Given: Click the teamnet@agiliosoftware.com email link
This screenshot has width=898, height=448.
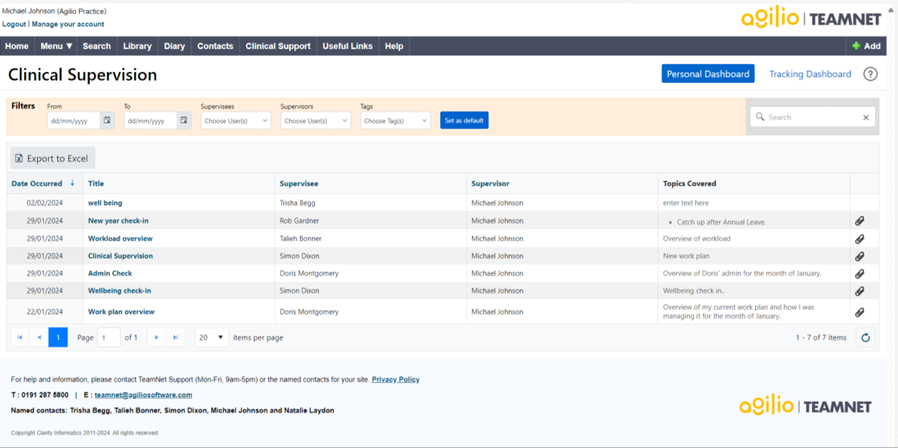Looking at the screenshot, I should coord(143,395).
